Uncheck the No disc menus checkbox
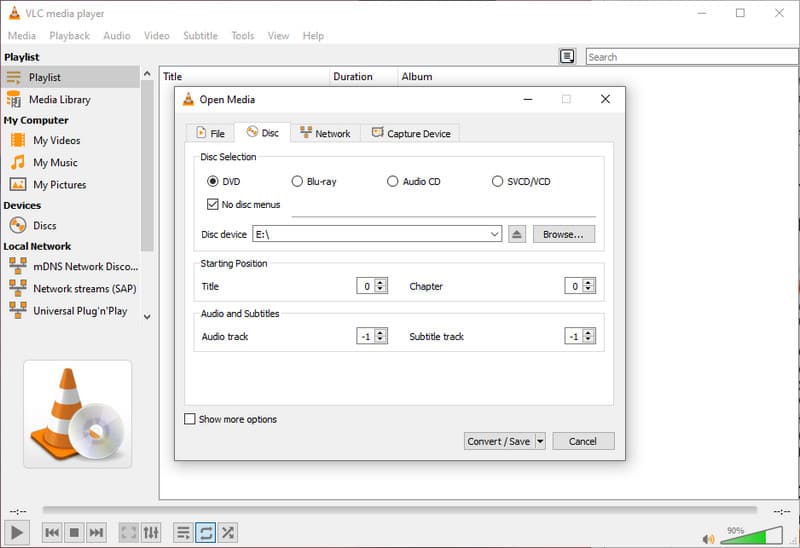This screenshot has height=548, width=800. pyautogui.click(x=212, y=205)
